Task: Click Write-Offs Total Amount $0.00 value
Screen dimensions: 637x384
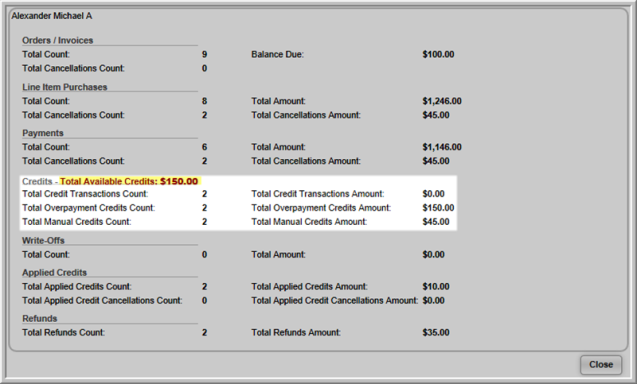Action: tap(433, 254)
